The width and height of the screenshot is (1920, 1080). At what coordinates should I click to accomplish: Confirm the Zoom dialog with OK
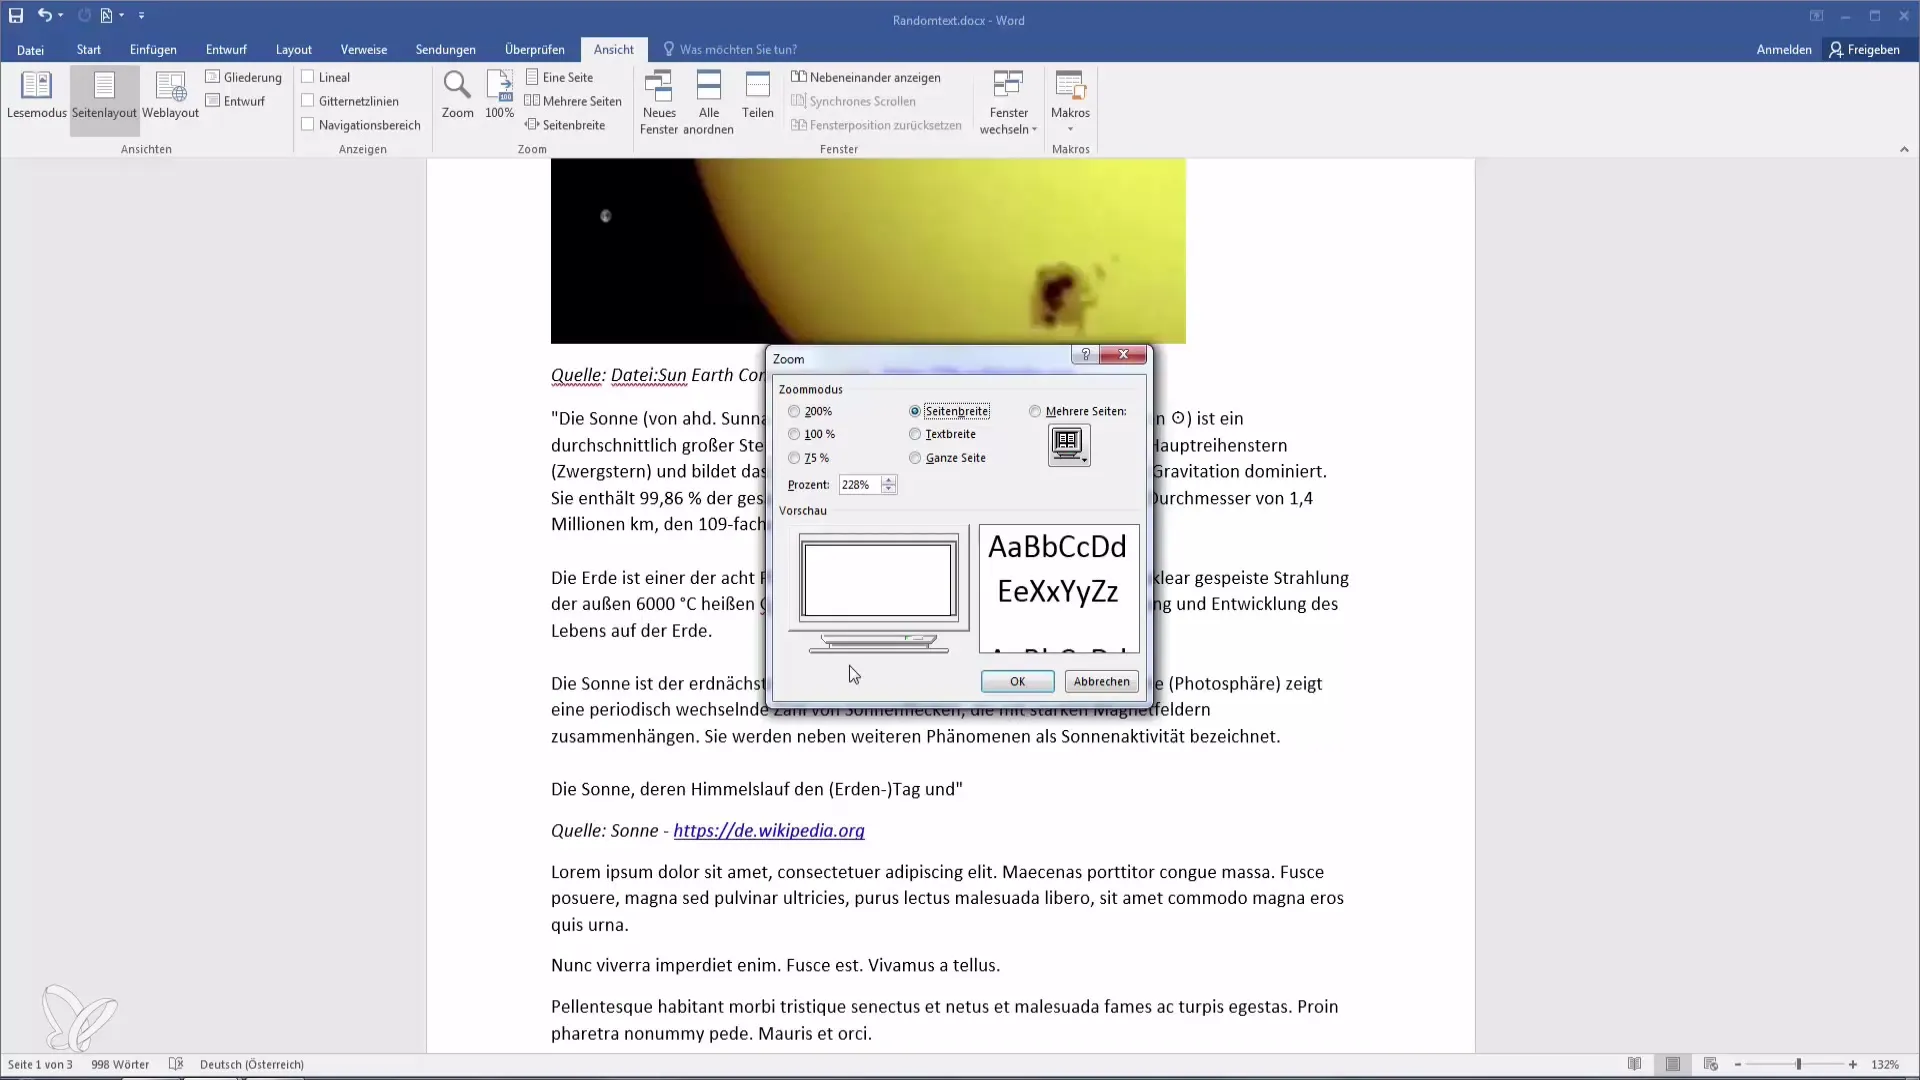1017,681
